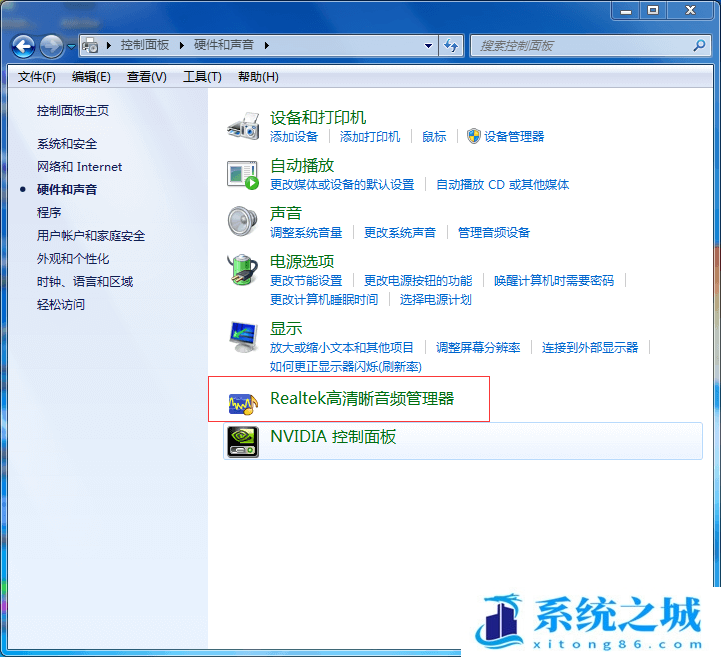Open 时钟、语言和区域 in sidebar
The width and height of the screenshot is (721, 657).
85,281
